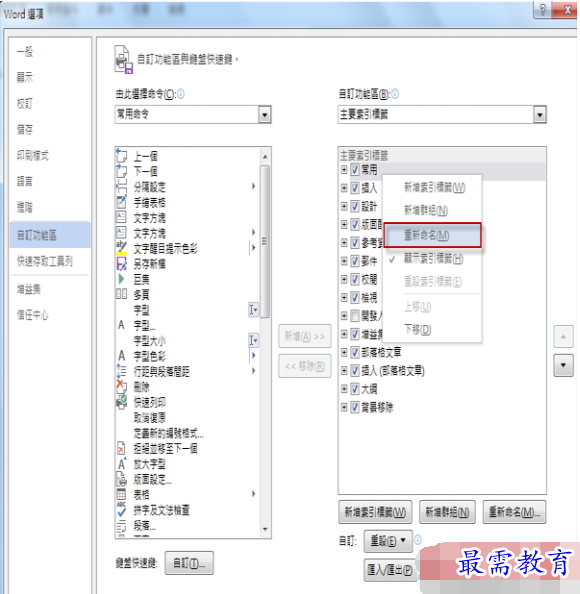Toggle the 郵件 tab checkbox
Image resolution: width=580 pixels, height=594 pixels.
pyautogui.click(x=355, y=261)
